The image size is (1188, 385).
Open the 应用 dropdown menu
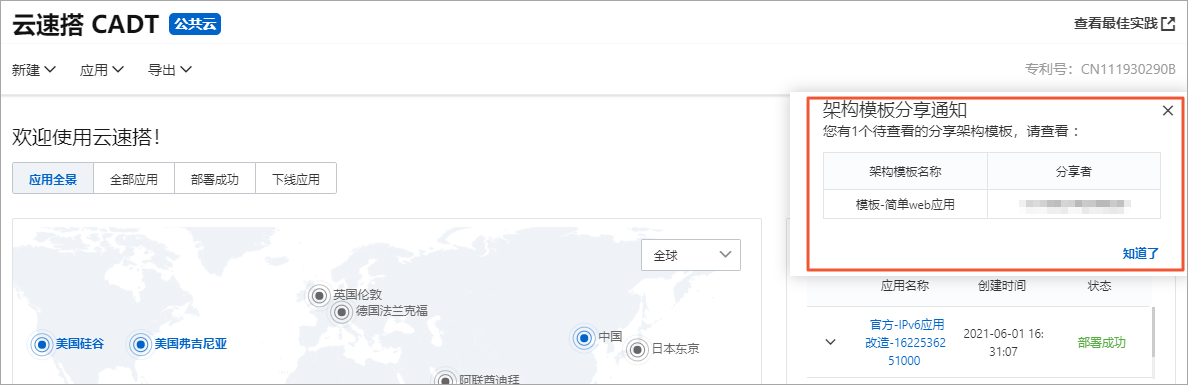click(x=102, y=70)
